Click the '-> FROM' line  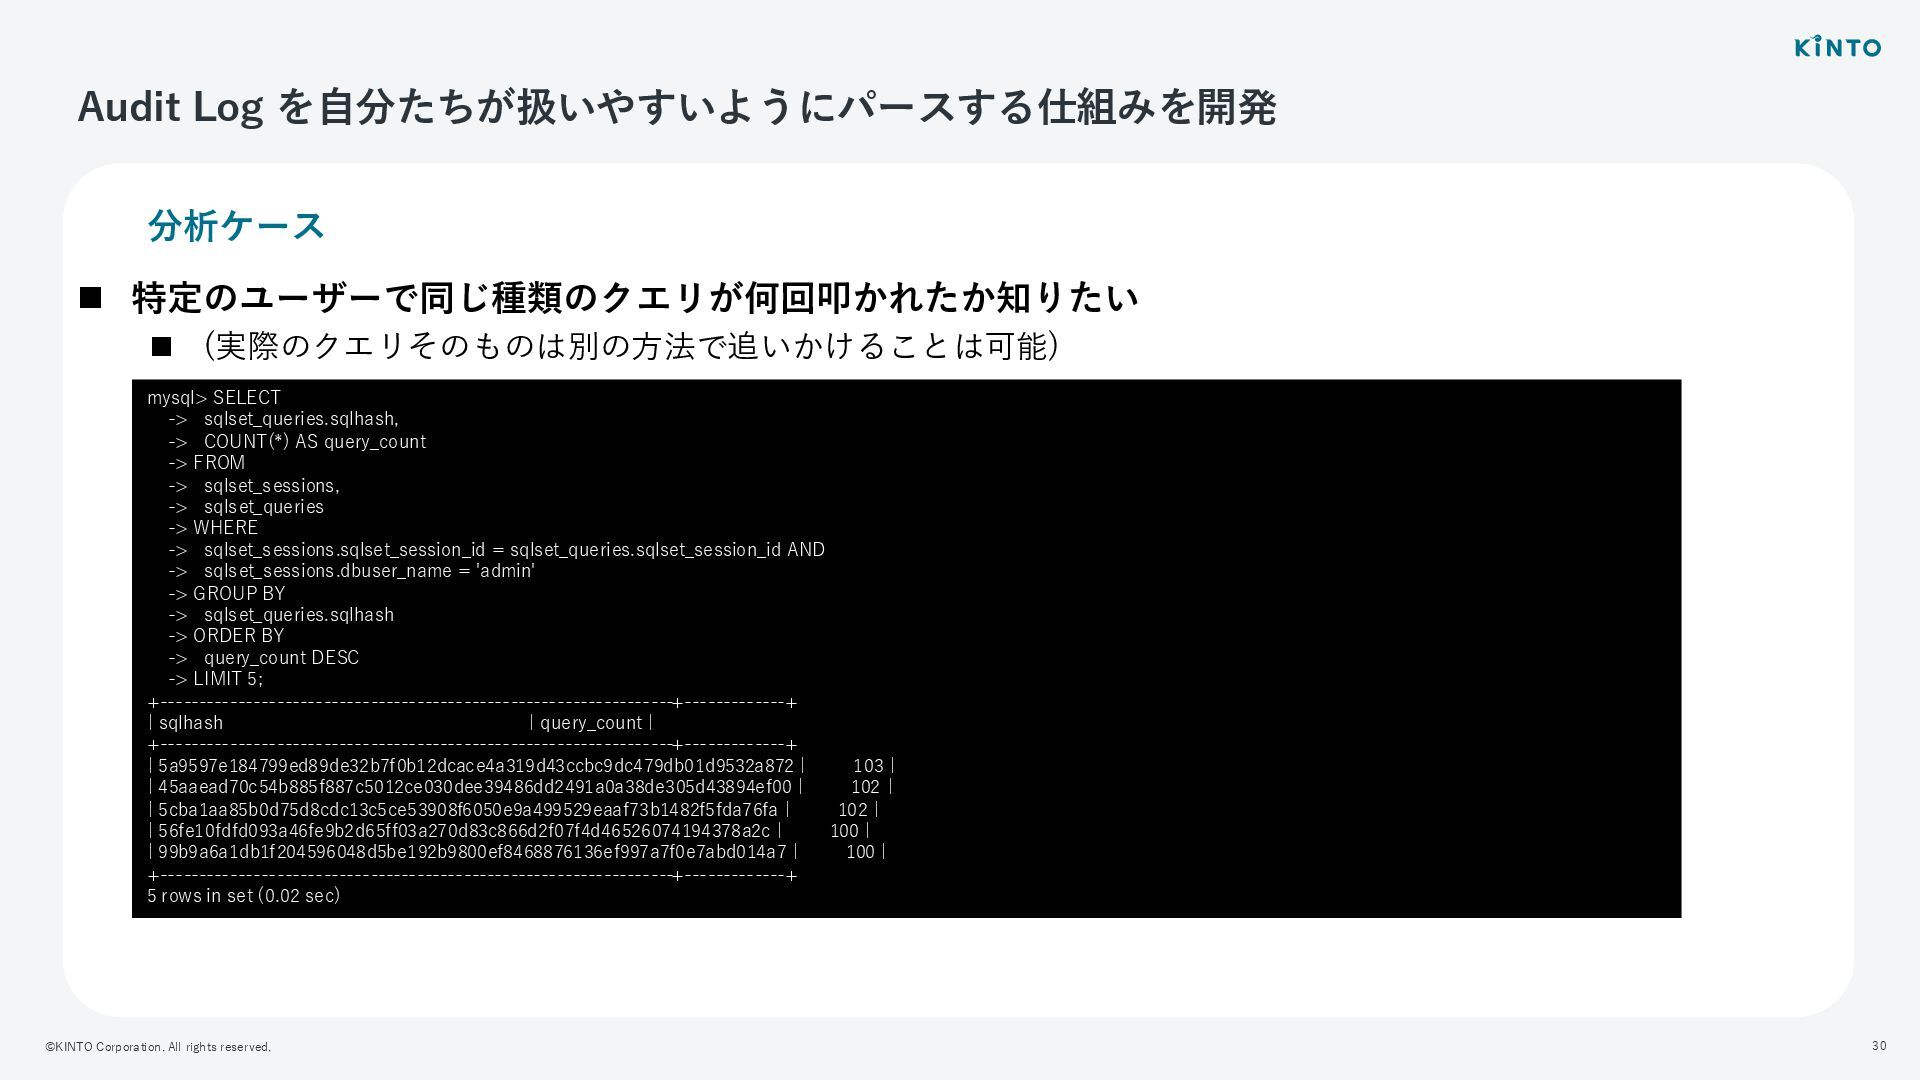[x=207, y=463]
